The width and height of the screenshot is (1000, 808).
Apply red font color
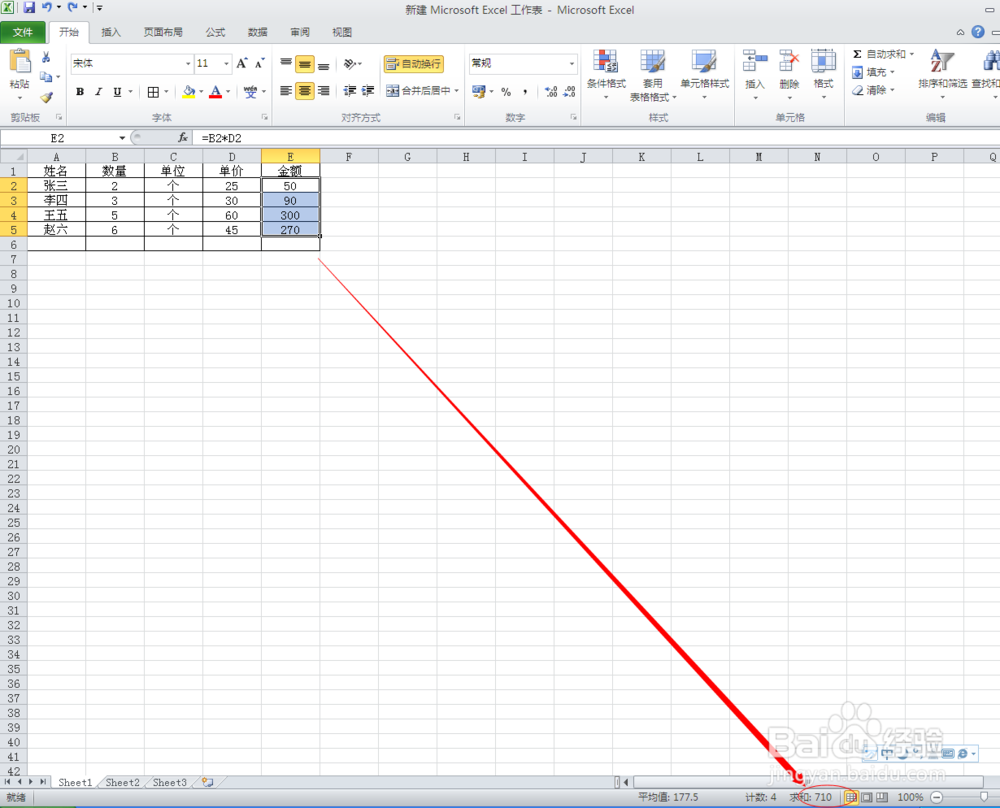tap(216, 92)
